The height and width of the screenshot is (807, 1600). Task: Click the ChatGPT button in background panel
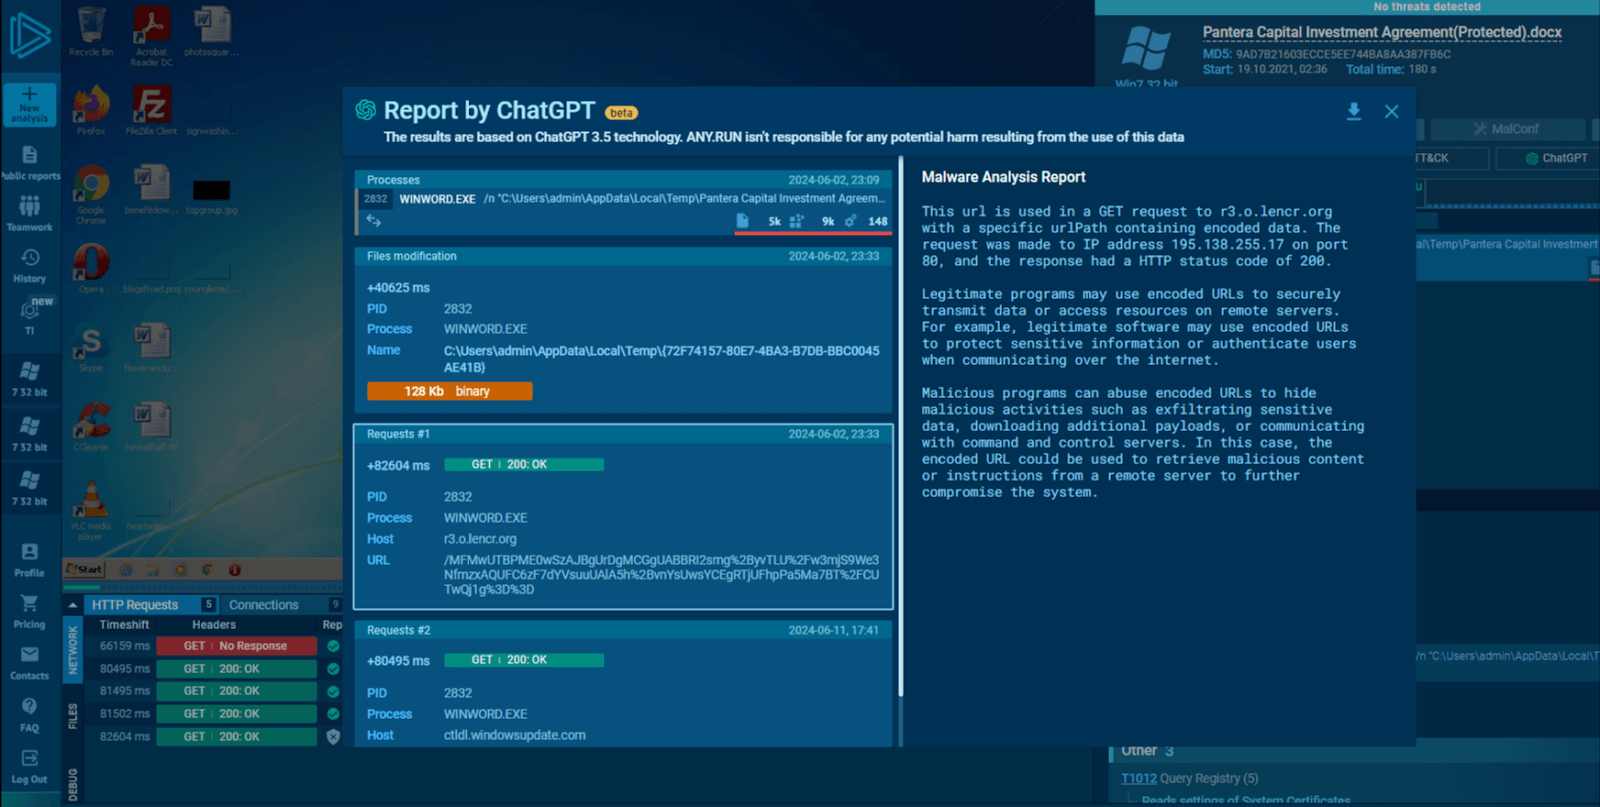coord(1556,158)
